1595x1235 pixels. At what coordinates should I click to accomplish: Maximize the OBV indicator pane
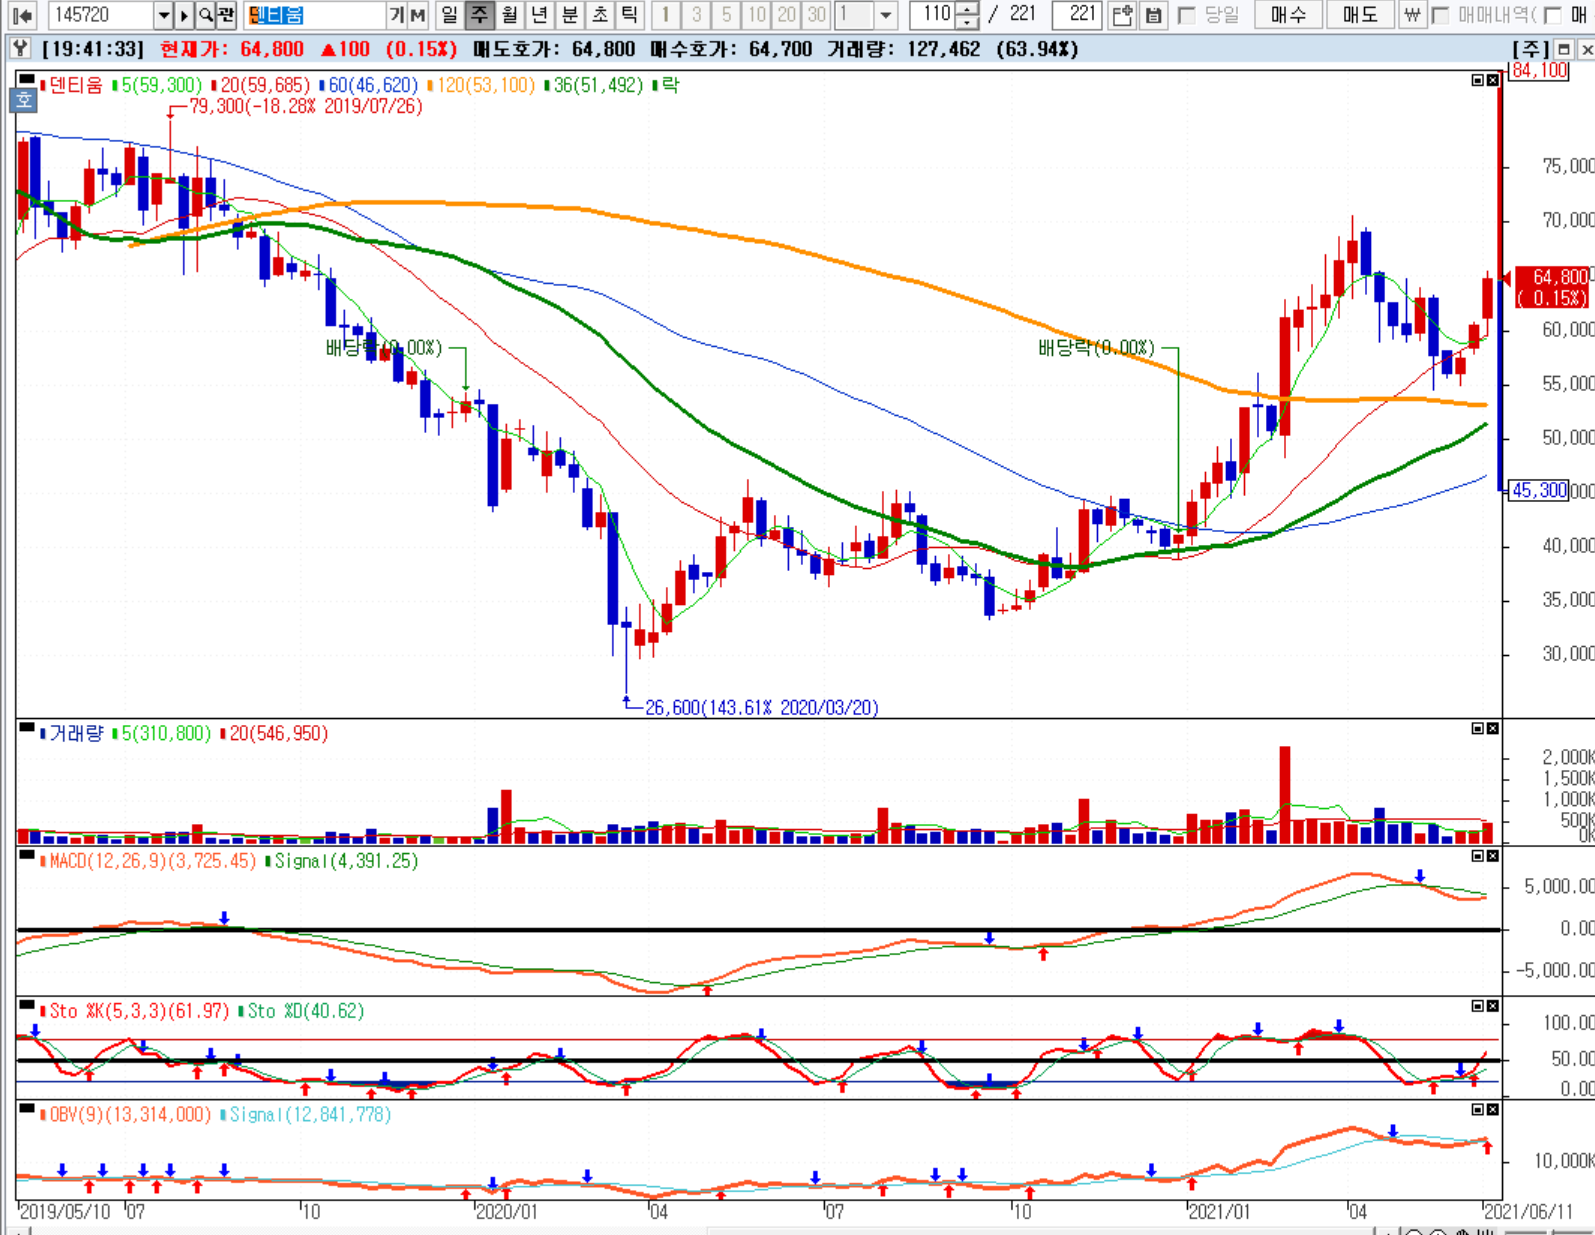point(1478,1109)
